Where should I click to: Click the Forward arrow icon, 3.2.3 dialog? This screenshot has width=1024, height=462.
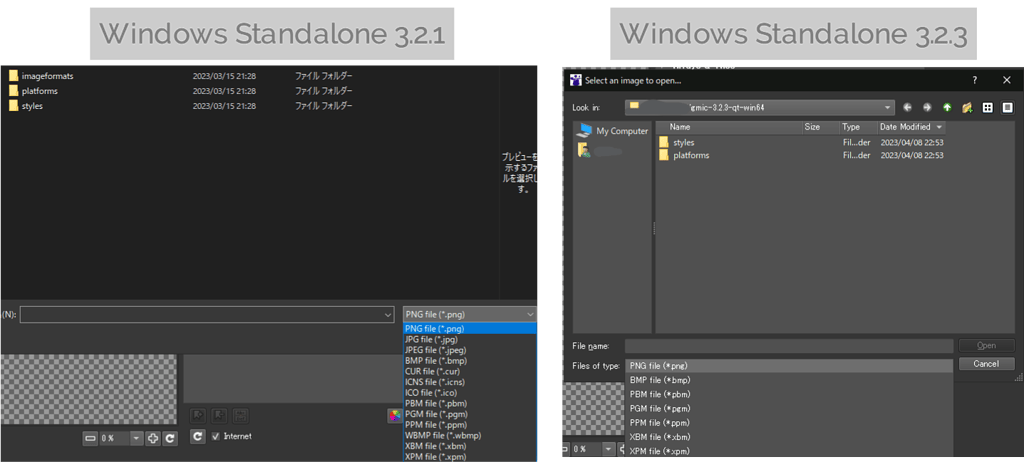click(927, 108)
